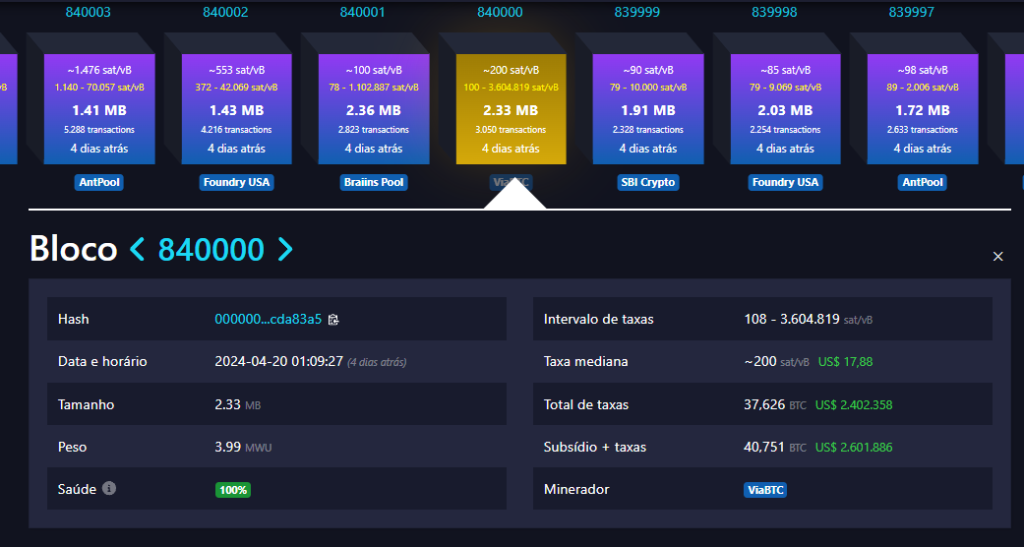Open block height 840002 number link
This screenshot has width=1024, height=547.
coord(225,12)
